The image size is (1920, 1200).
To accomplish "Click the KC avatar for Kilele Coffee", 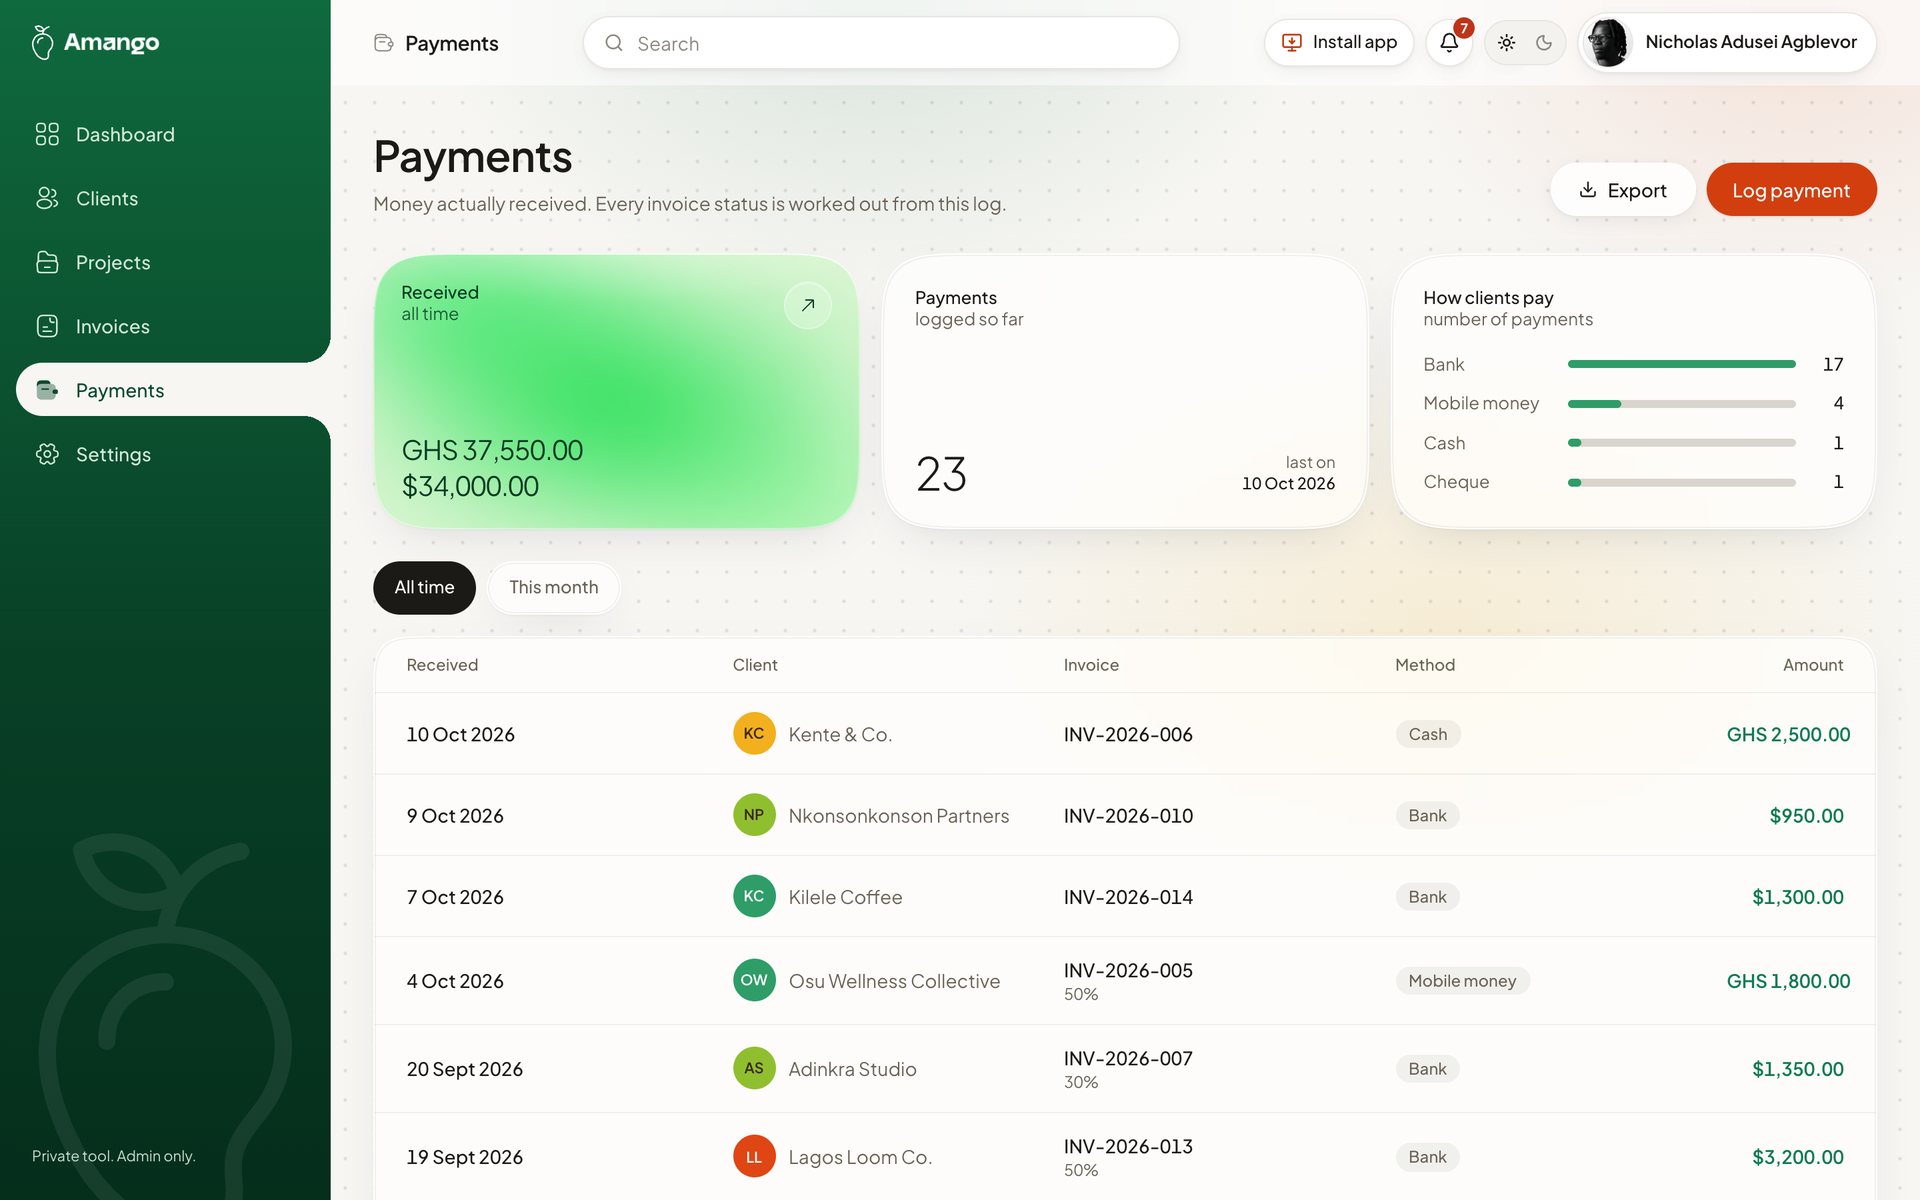I will click(x=754, y=896).
